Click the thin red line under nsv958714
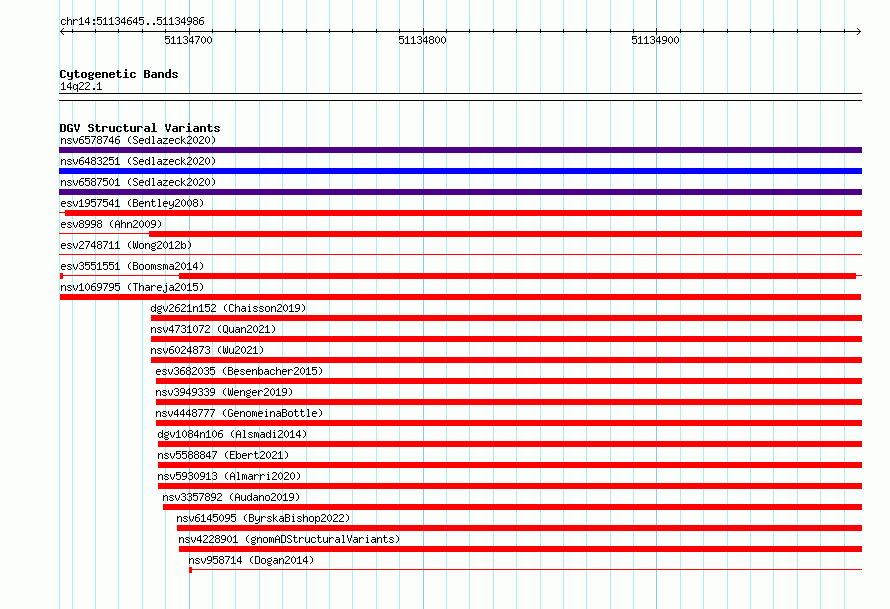 click(526, 569)
